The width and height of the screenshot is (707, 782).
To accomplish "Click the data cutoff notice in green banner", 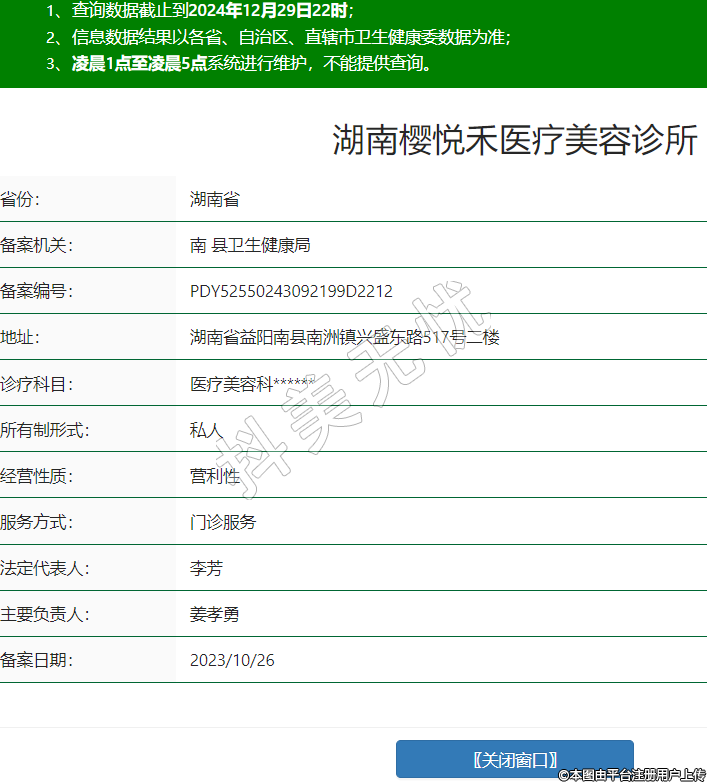I will coord(200,11).
